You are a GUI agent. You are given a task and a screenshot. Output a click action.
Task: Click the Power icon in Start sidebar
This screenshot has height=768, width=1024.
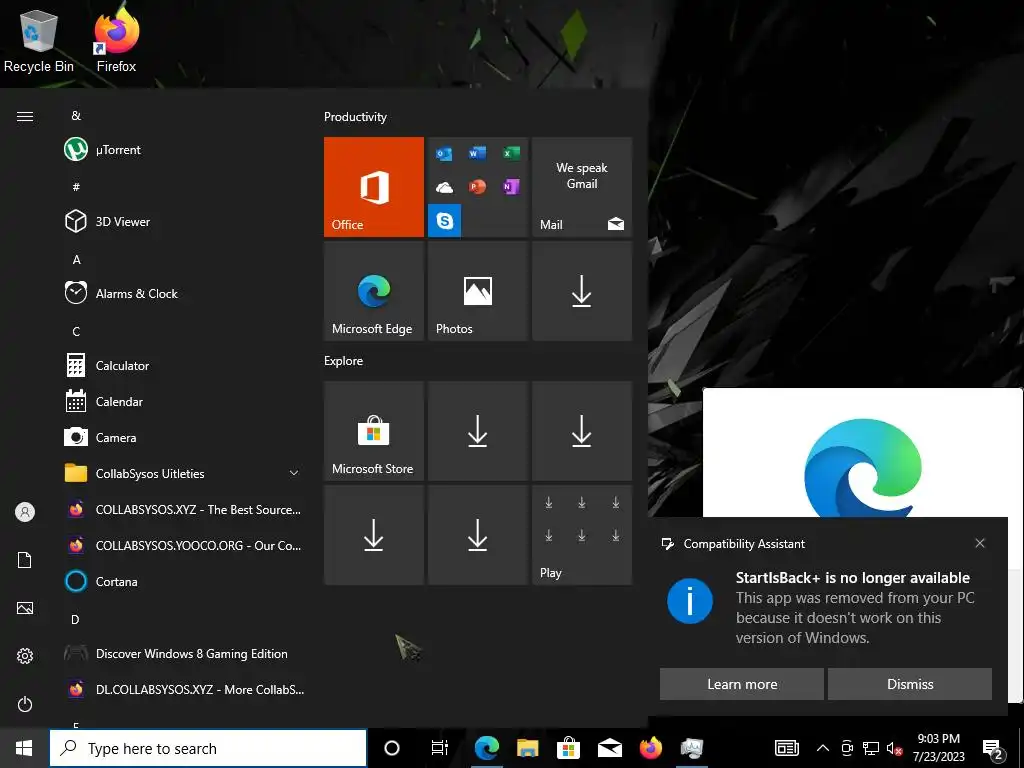tap(25, 704)
